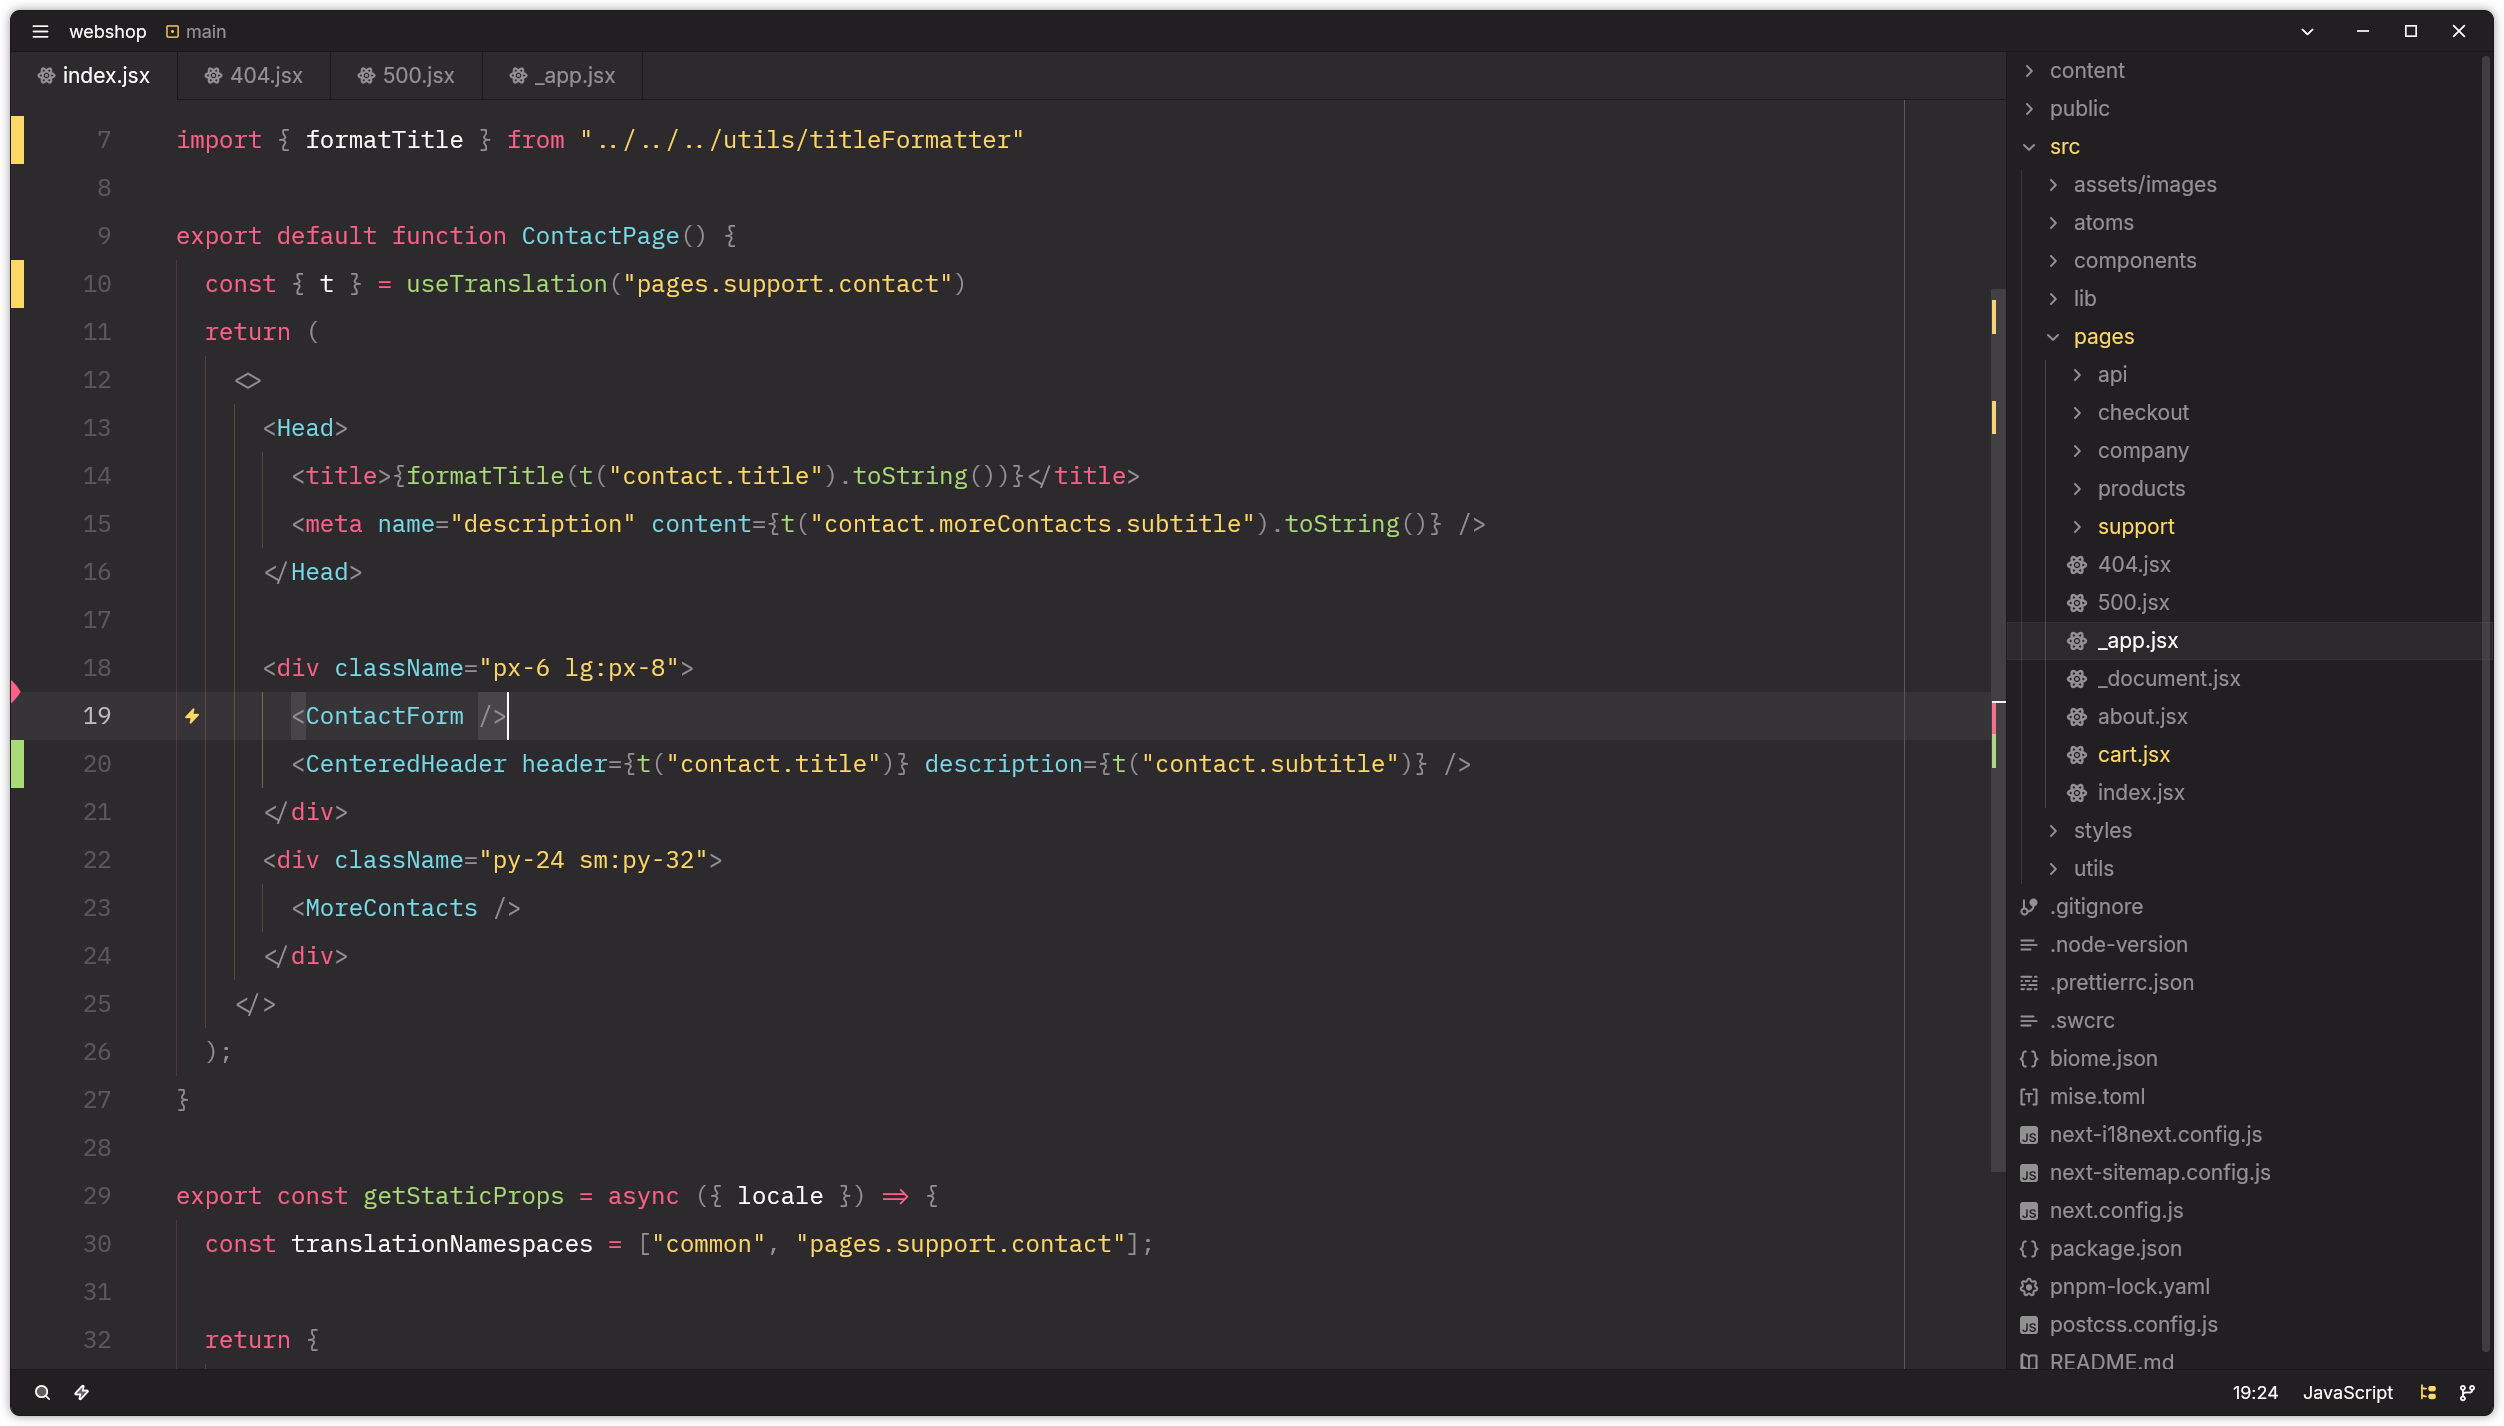Click the gear icon beside pnpm-lock.yaml
Image resolution: width=2504 pixels, height=1426 pixels.
pyautogui.click(x=2029, y=1287)
